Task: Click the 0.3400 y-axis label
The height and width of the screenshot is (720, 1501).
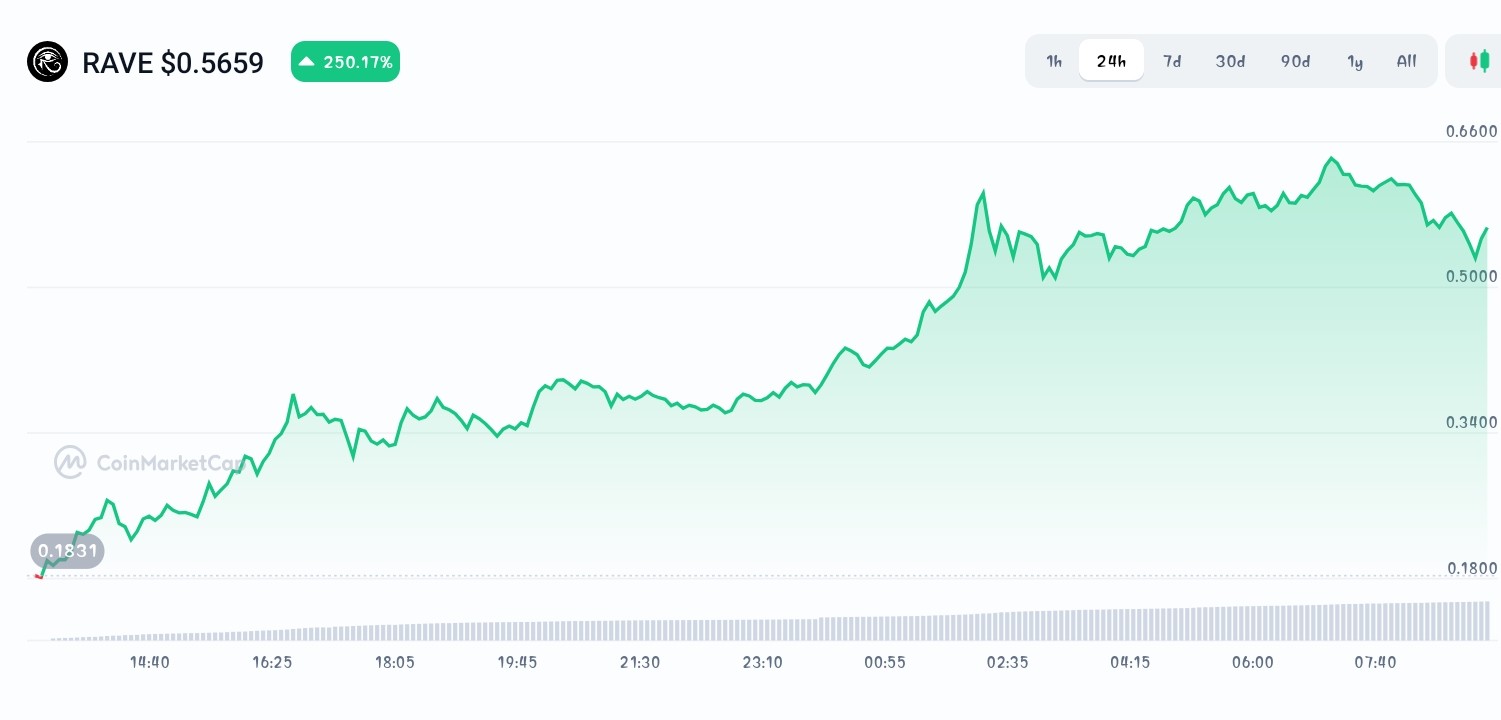Action: (1472, 422)
